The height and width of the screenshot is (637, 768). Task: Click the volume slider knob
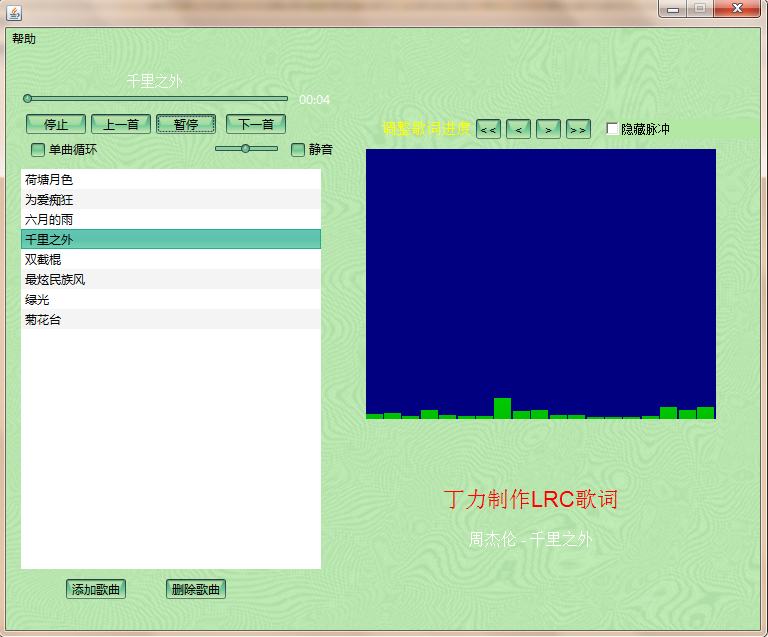(x=245, y=148)
